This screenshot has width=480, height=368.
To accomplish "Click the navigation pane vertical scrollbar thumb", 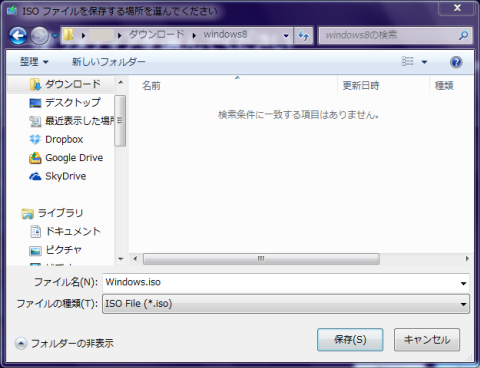I will click(x=120, y=121).
